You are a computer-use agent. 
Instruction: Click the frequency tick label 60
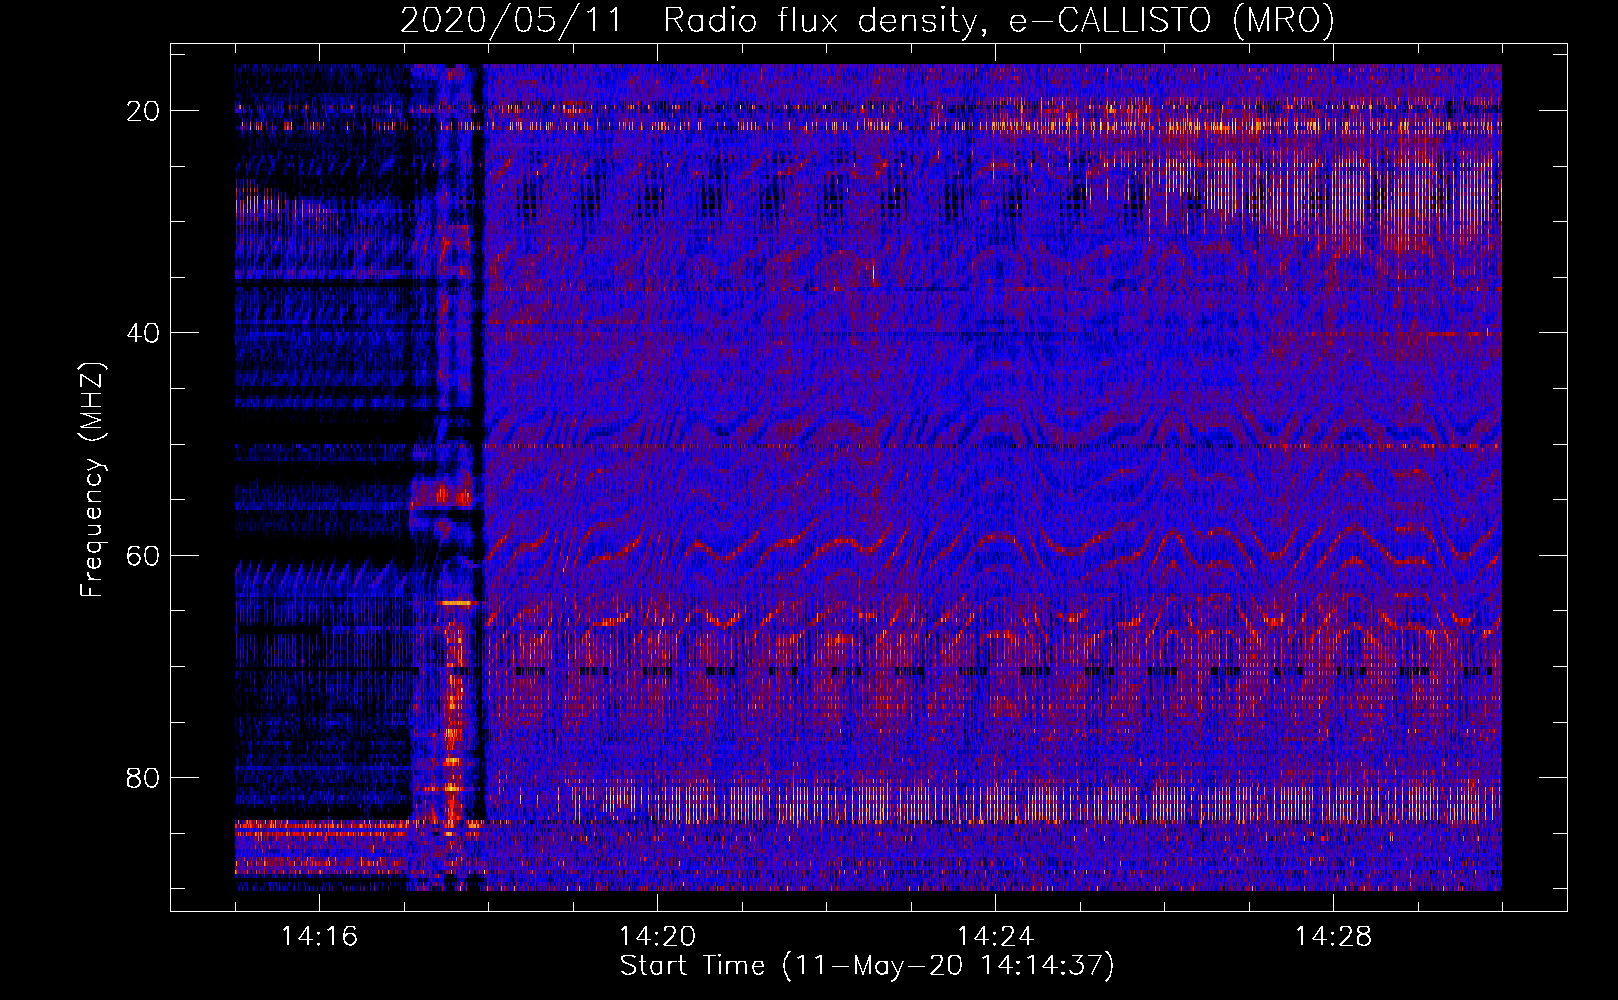[144, 555]
